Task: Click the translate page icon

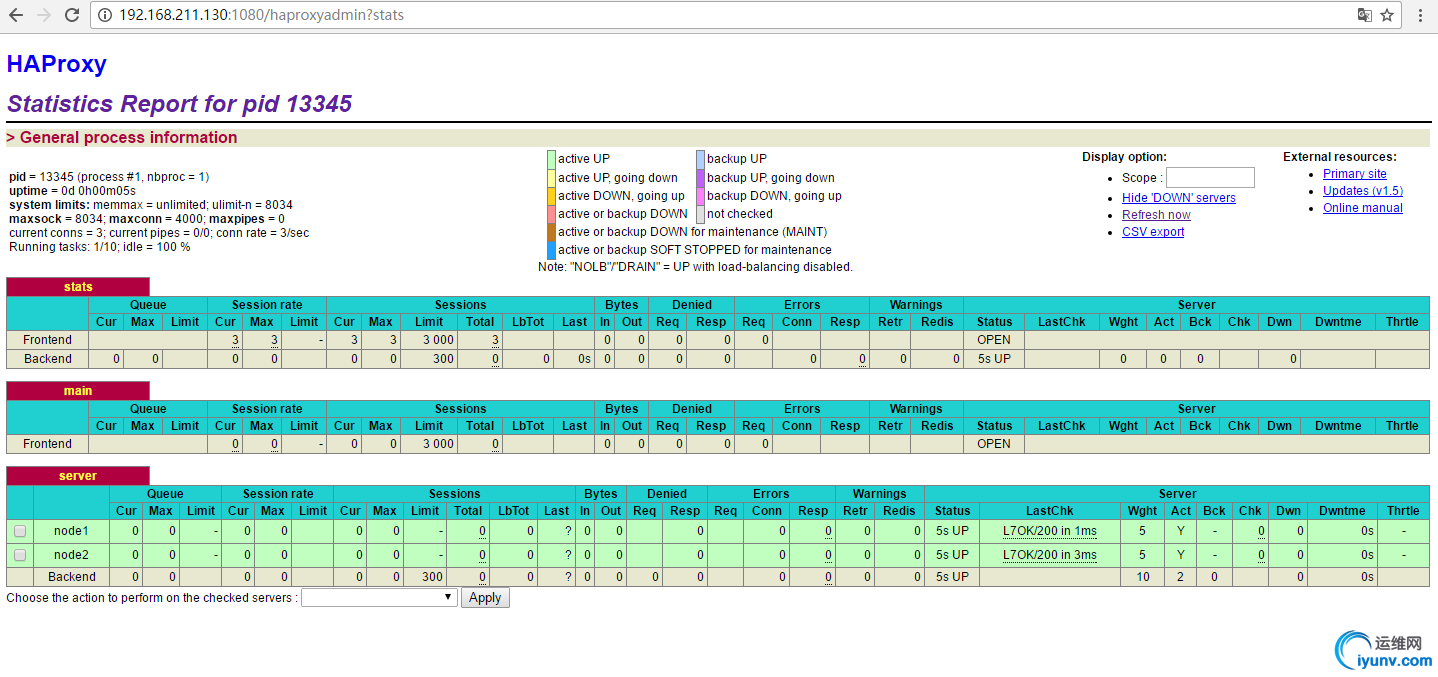Action: click(x=1365, y=15)
